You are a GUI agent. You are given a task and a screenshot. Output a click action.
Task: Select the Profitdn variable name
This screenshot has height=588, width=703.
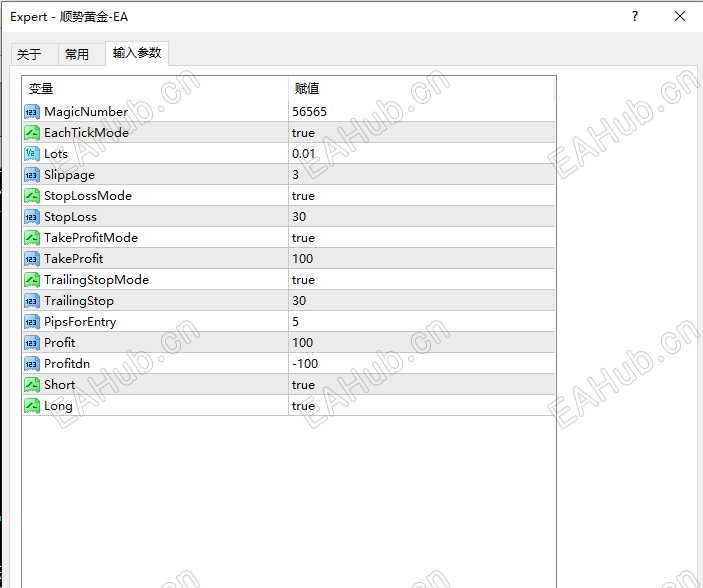(x=67, y=364)
